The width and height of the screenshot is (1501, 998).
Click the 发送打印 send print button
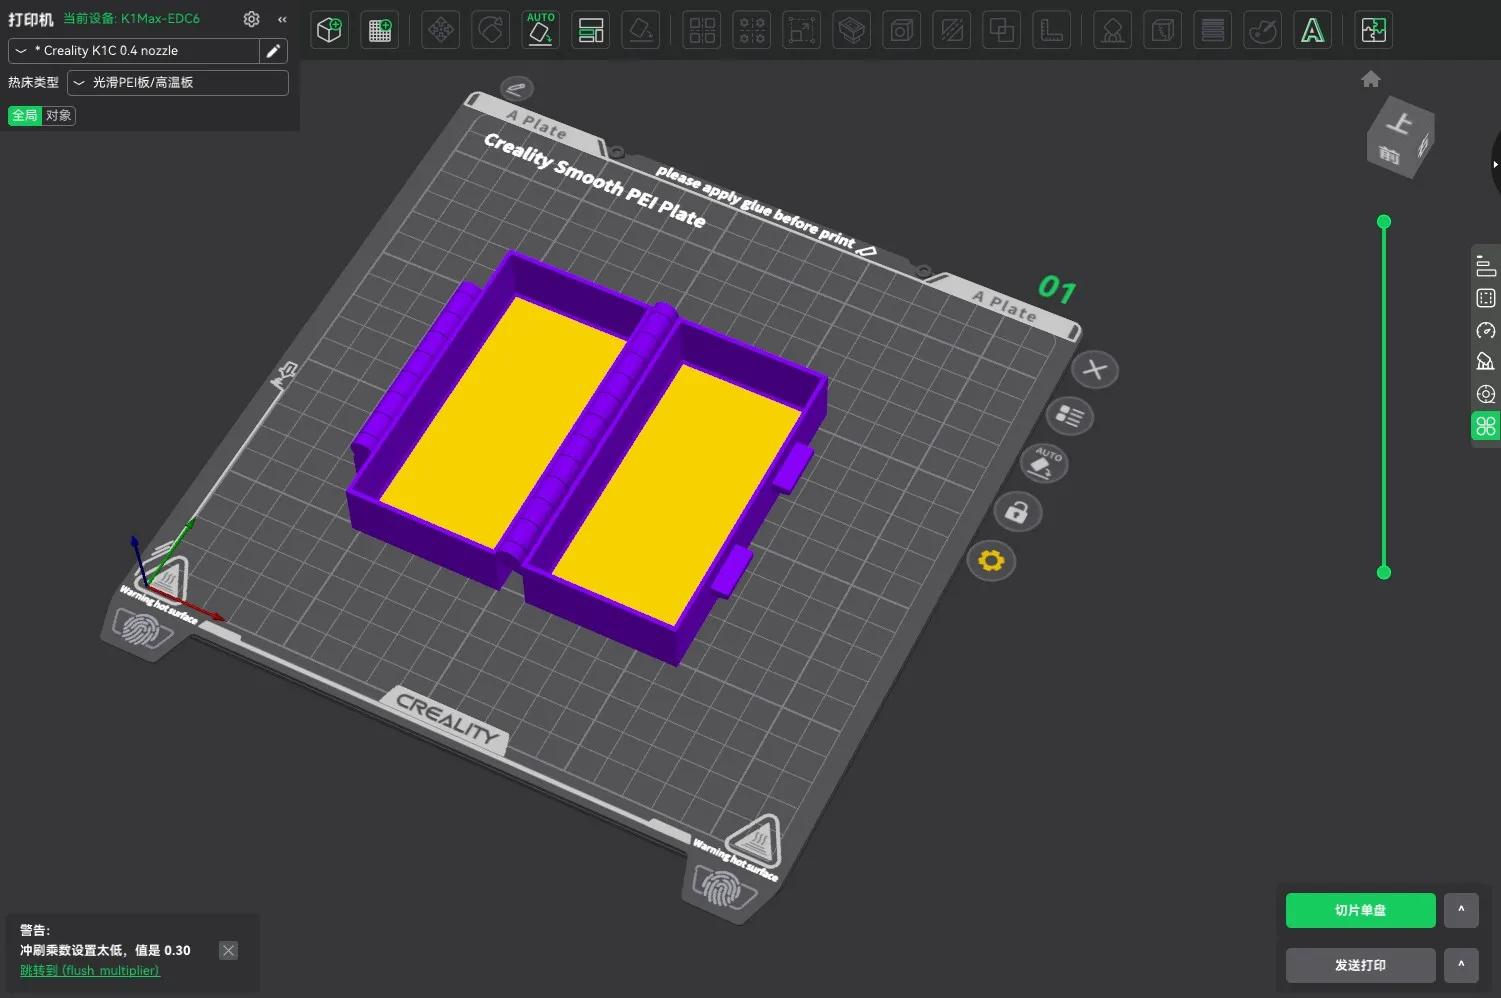(1360, 965)
